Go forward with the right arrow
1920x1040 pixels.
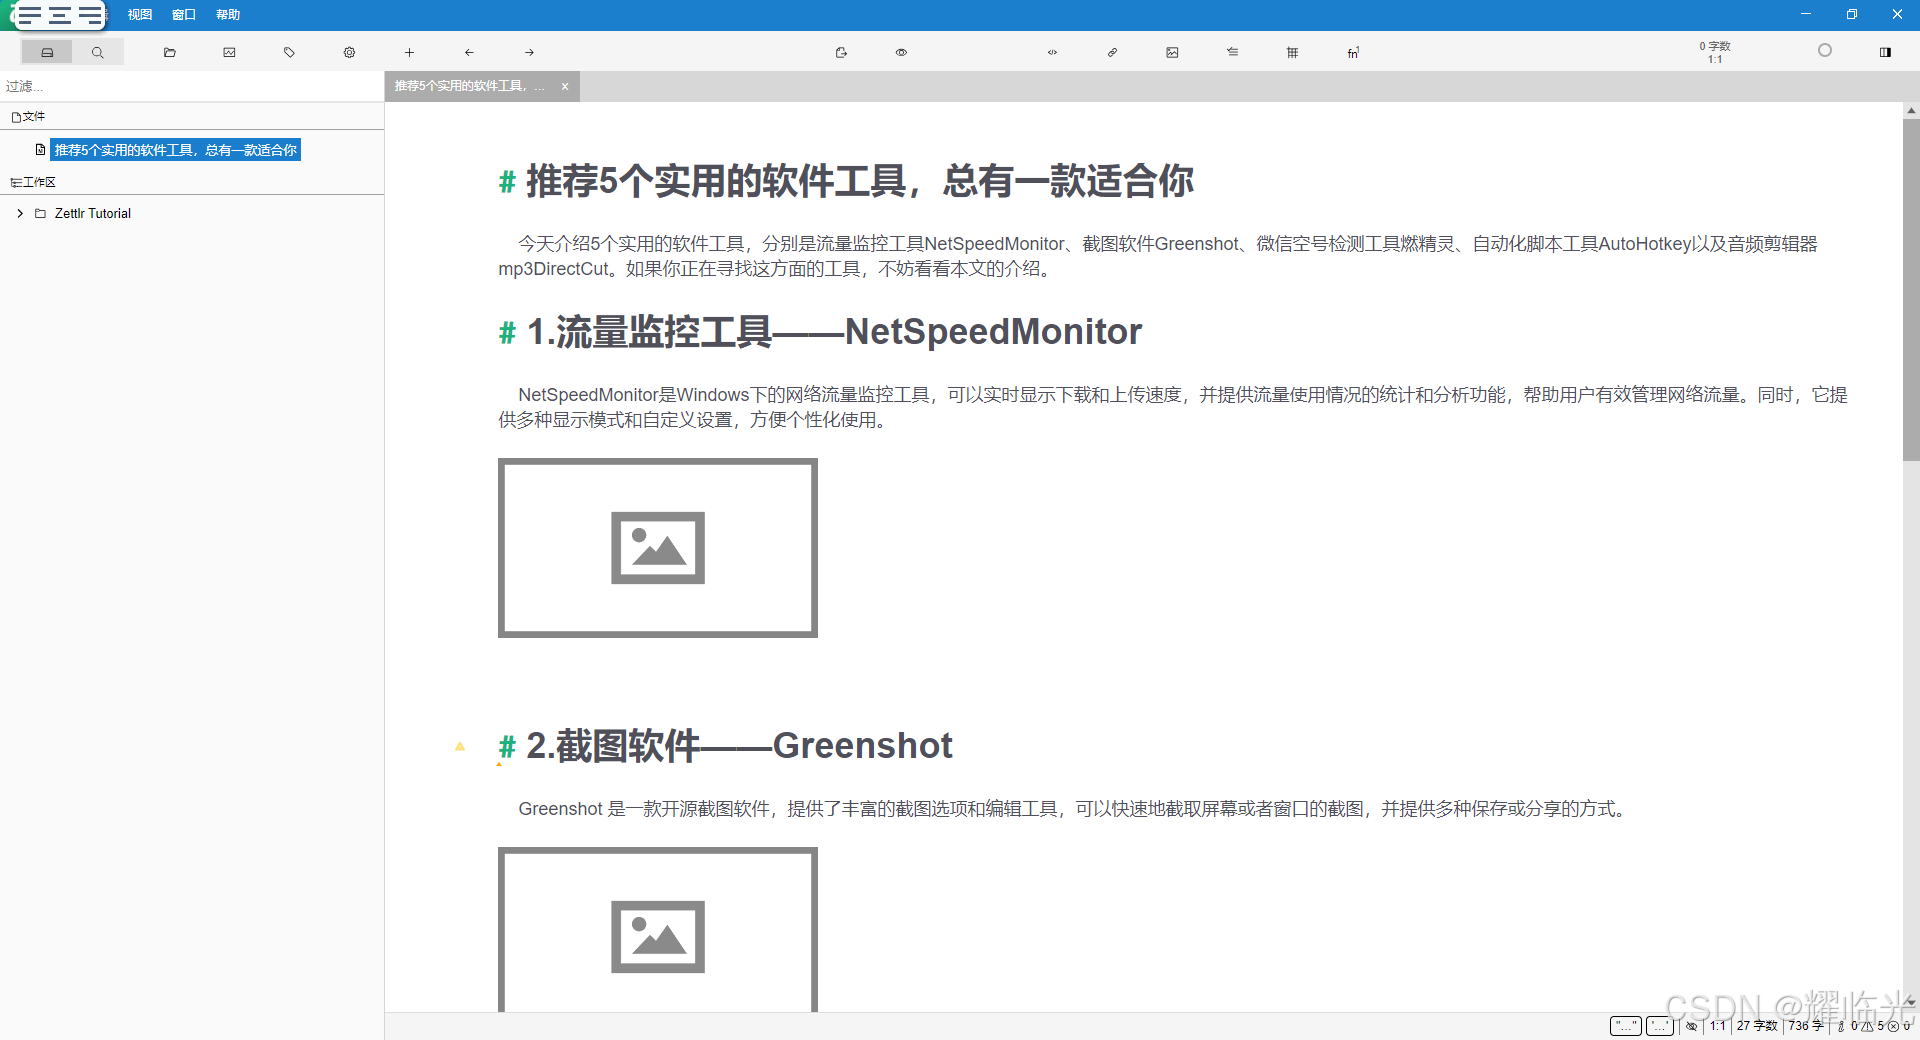[529, 52]
